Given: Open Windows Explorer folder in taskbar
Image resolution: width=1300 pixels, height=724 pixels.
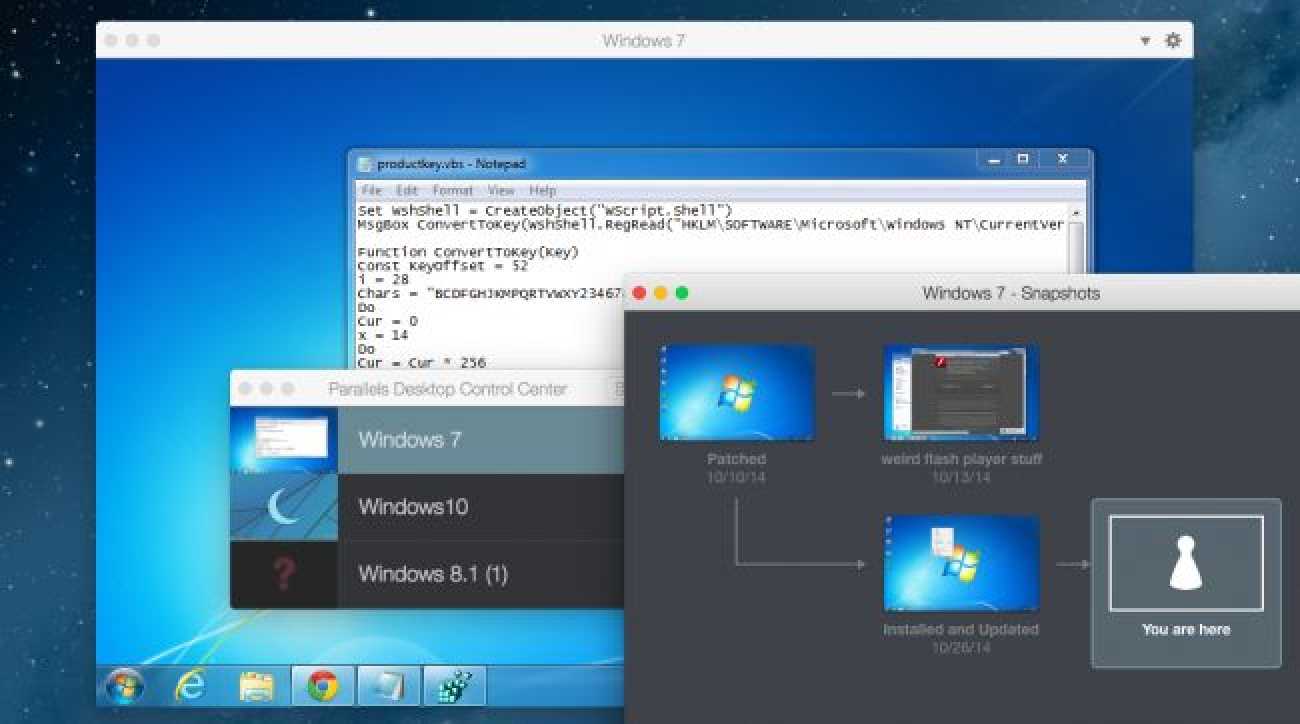Looking at the screenshot, I should 257,686.
